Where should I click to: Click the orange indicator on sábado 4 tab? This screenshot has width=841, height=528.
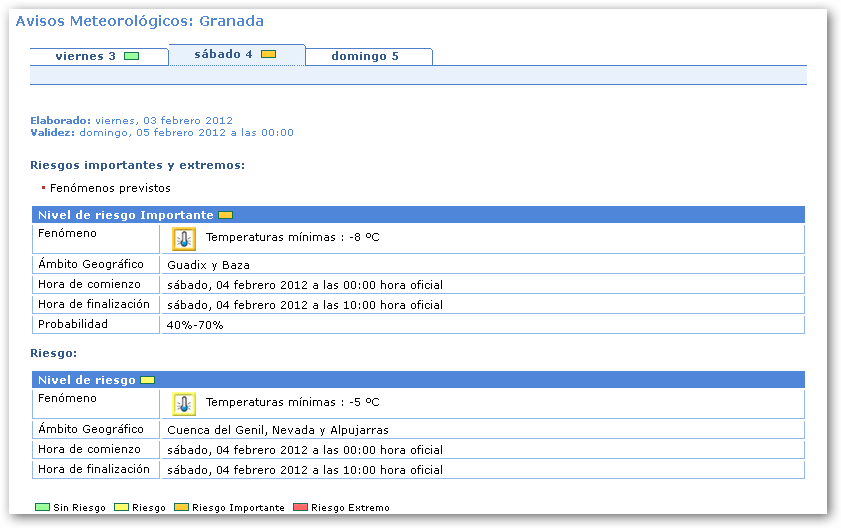pyautogui.click(x=268, y=54)
